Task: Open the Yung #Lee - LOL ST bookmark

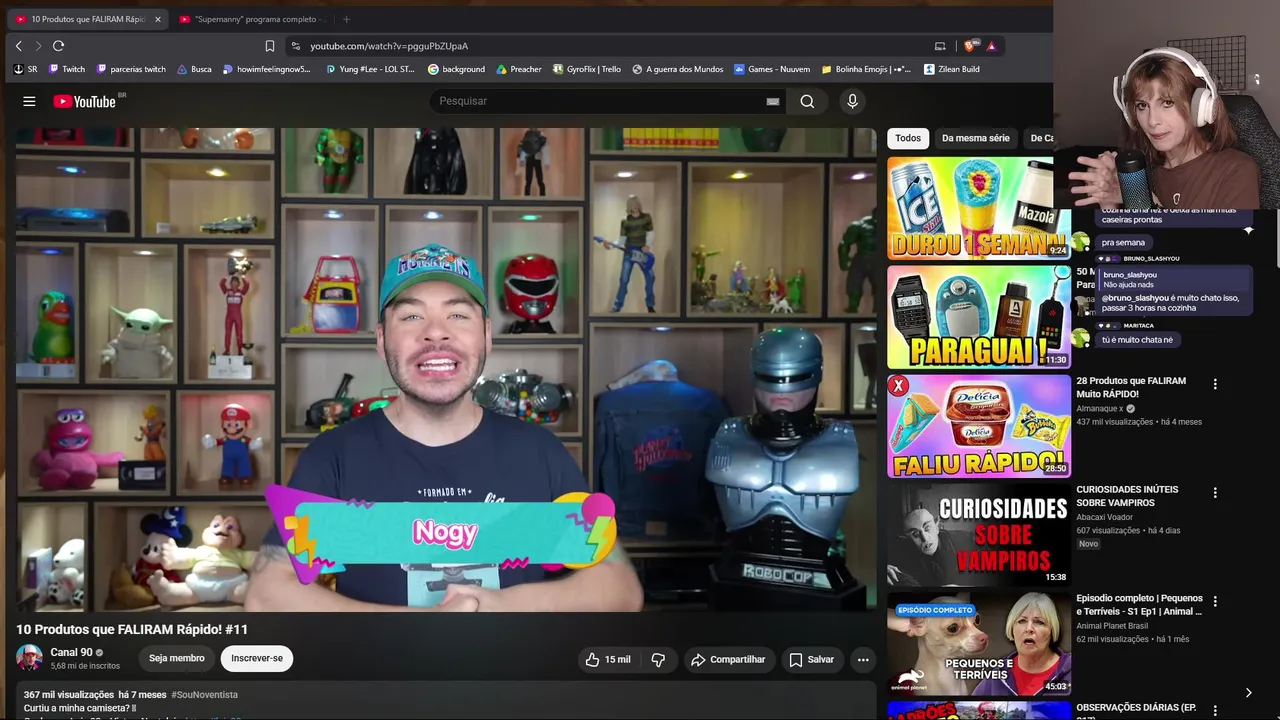Action: point(370,69)
